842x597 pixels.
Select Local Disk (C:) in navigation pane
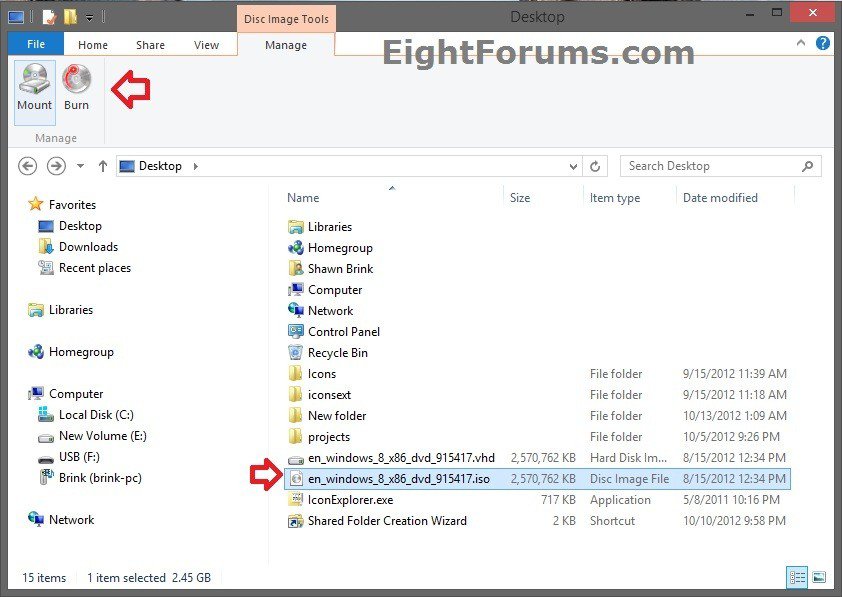coord(96,415)
